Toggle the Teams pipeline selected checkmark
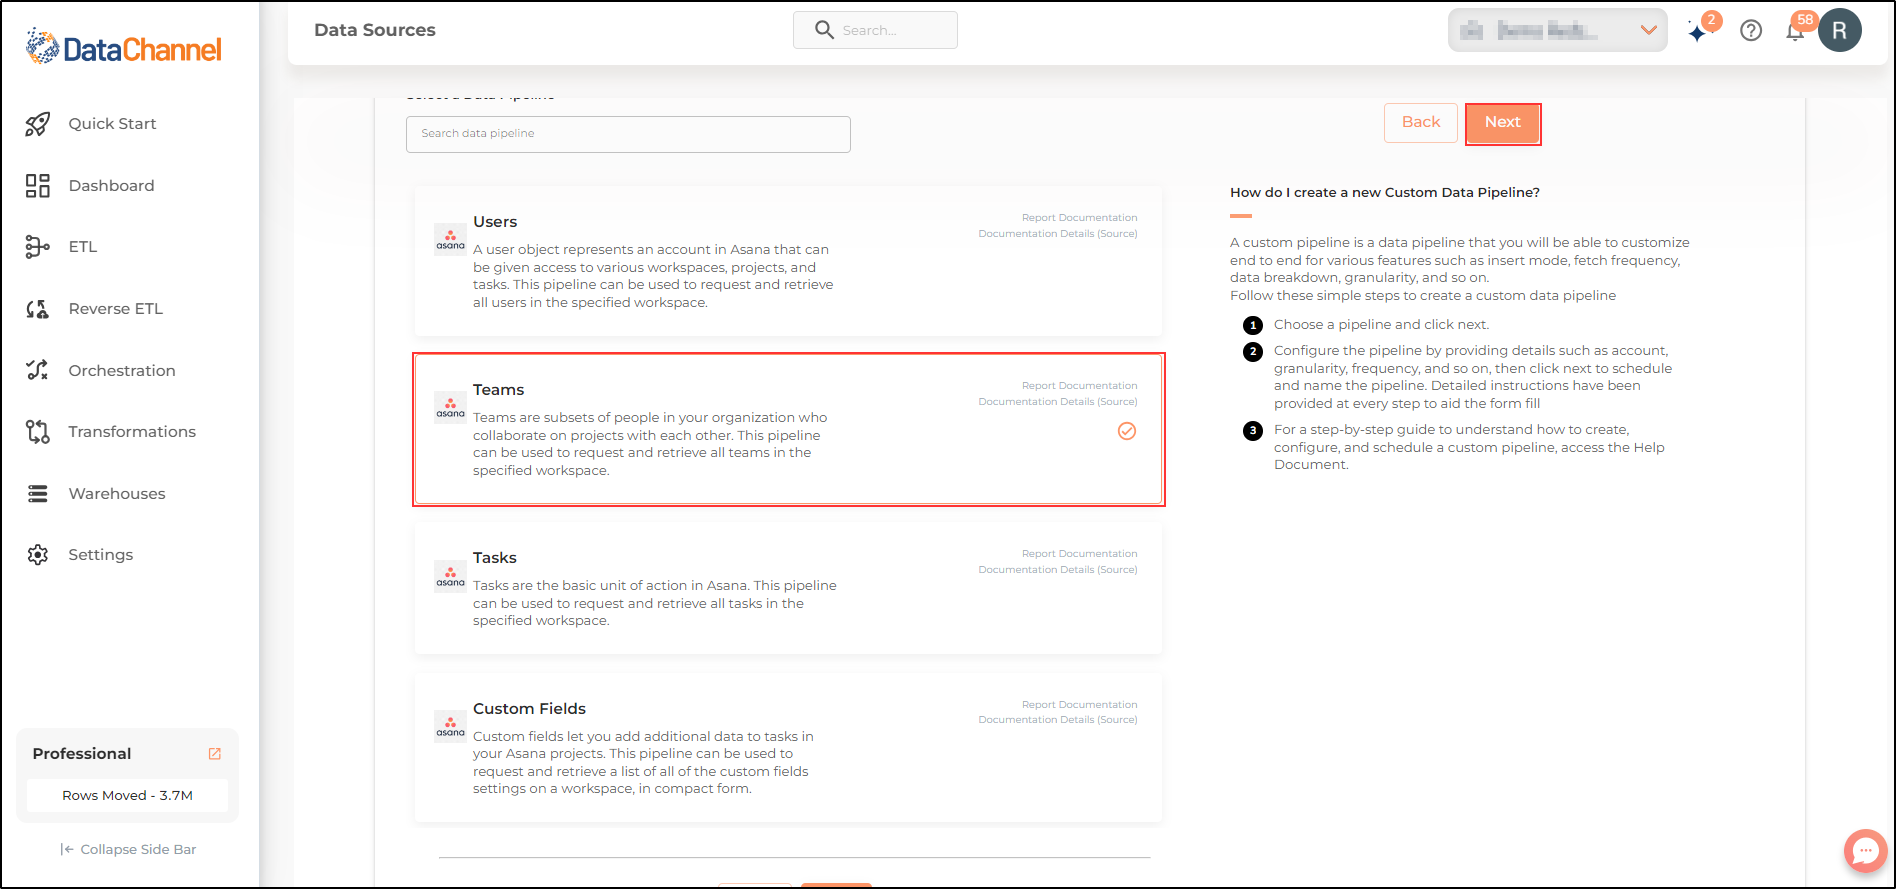This screenshot has height=889, width=1896. tap(1127, 431)
